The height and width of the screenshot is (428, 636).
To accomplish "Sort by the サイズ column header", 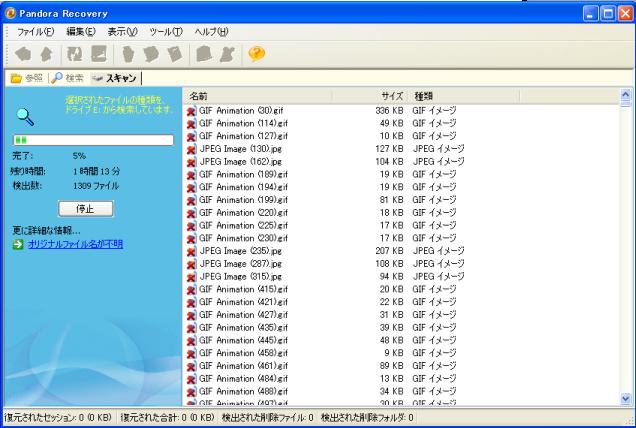I will (370, 96).
